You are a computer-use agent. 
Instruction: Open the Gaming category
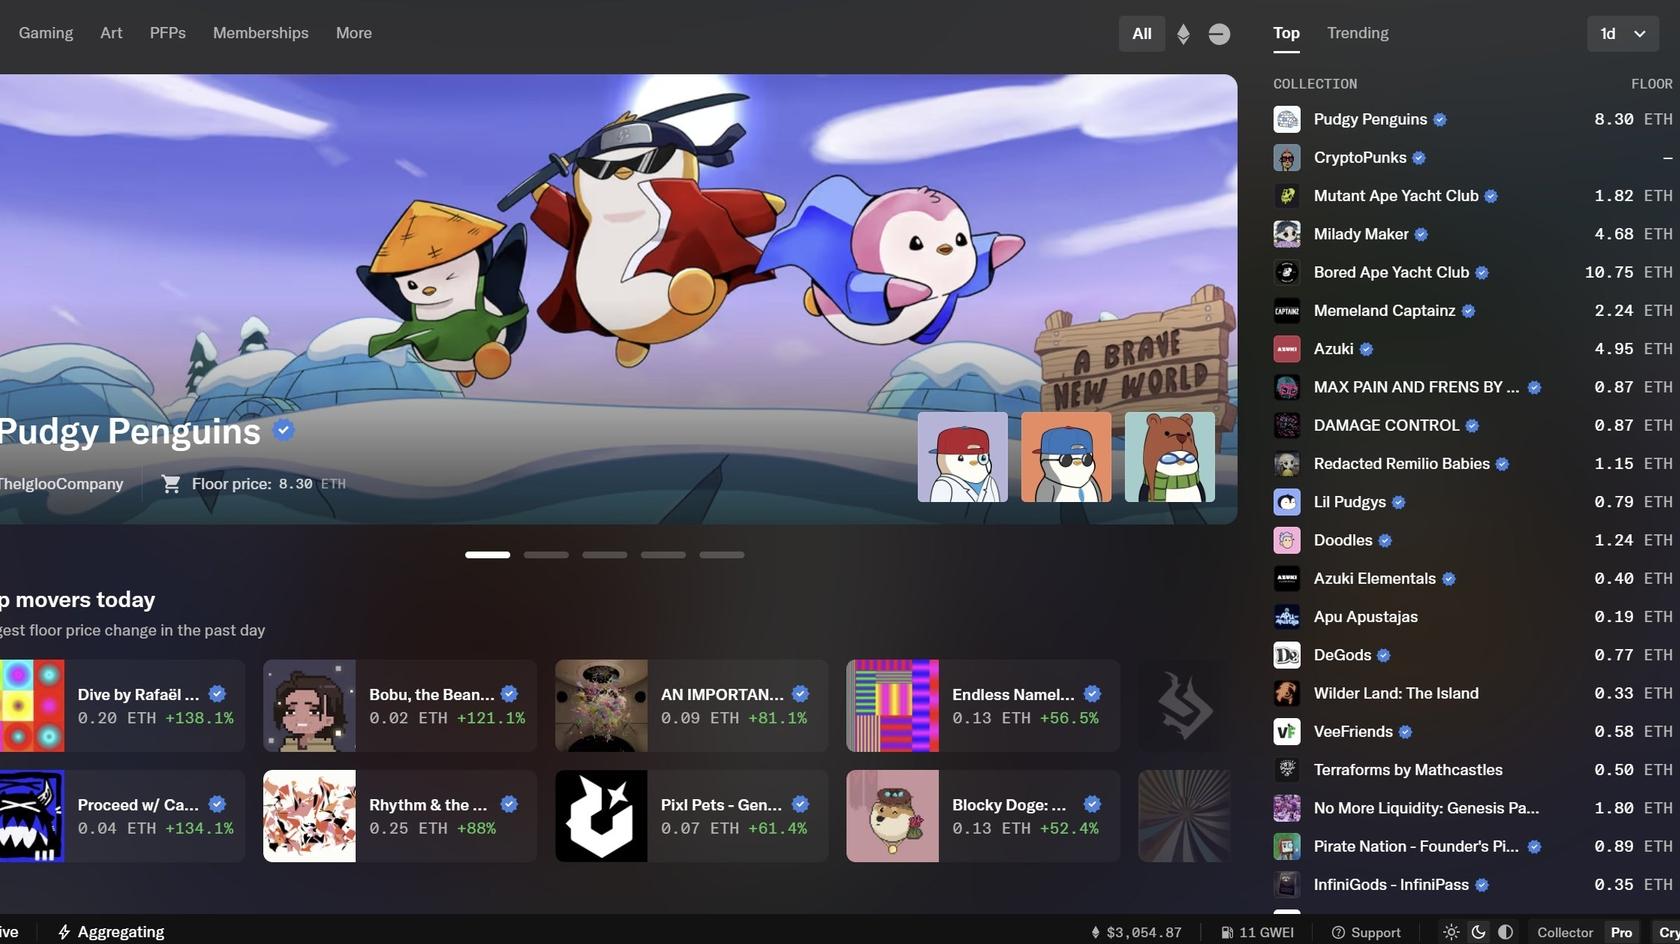(x=46, y=33)
